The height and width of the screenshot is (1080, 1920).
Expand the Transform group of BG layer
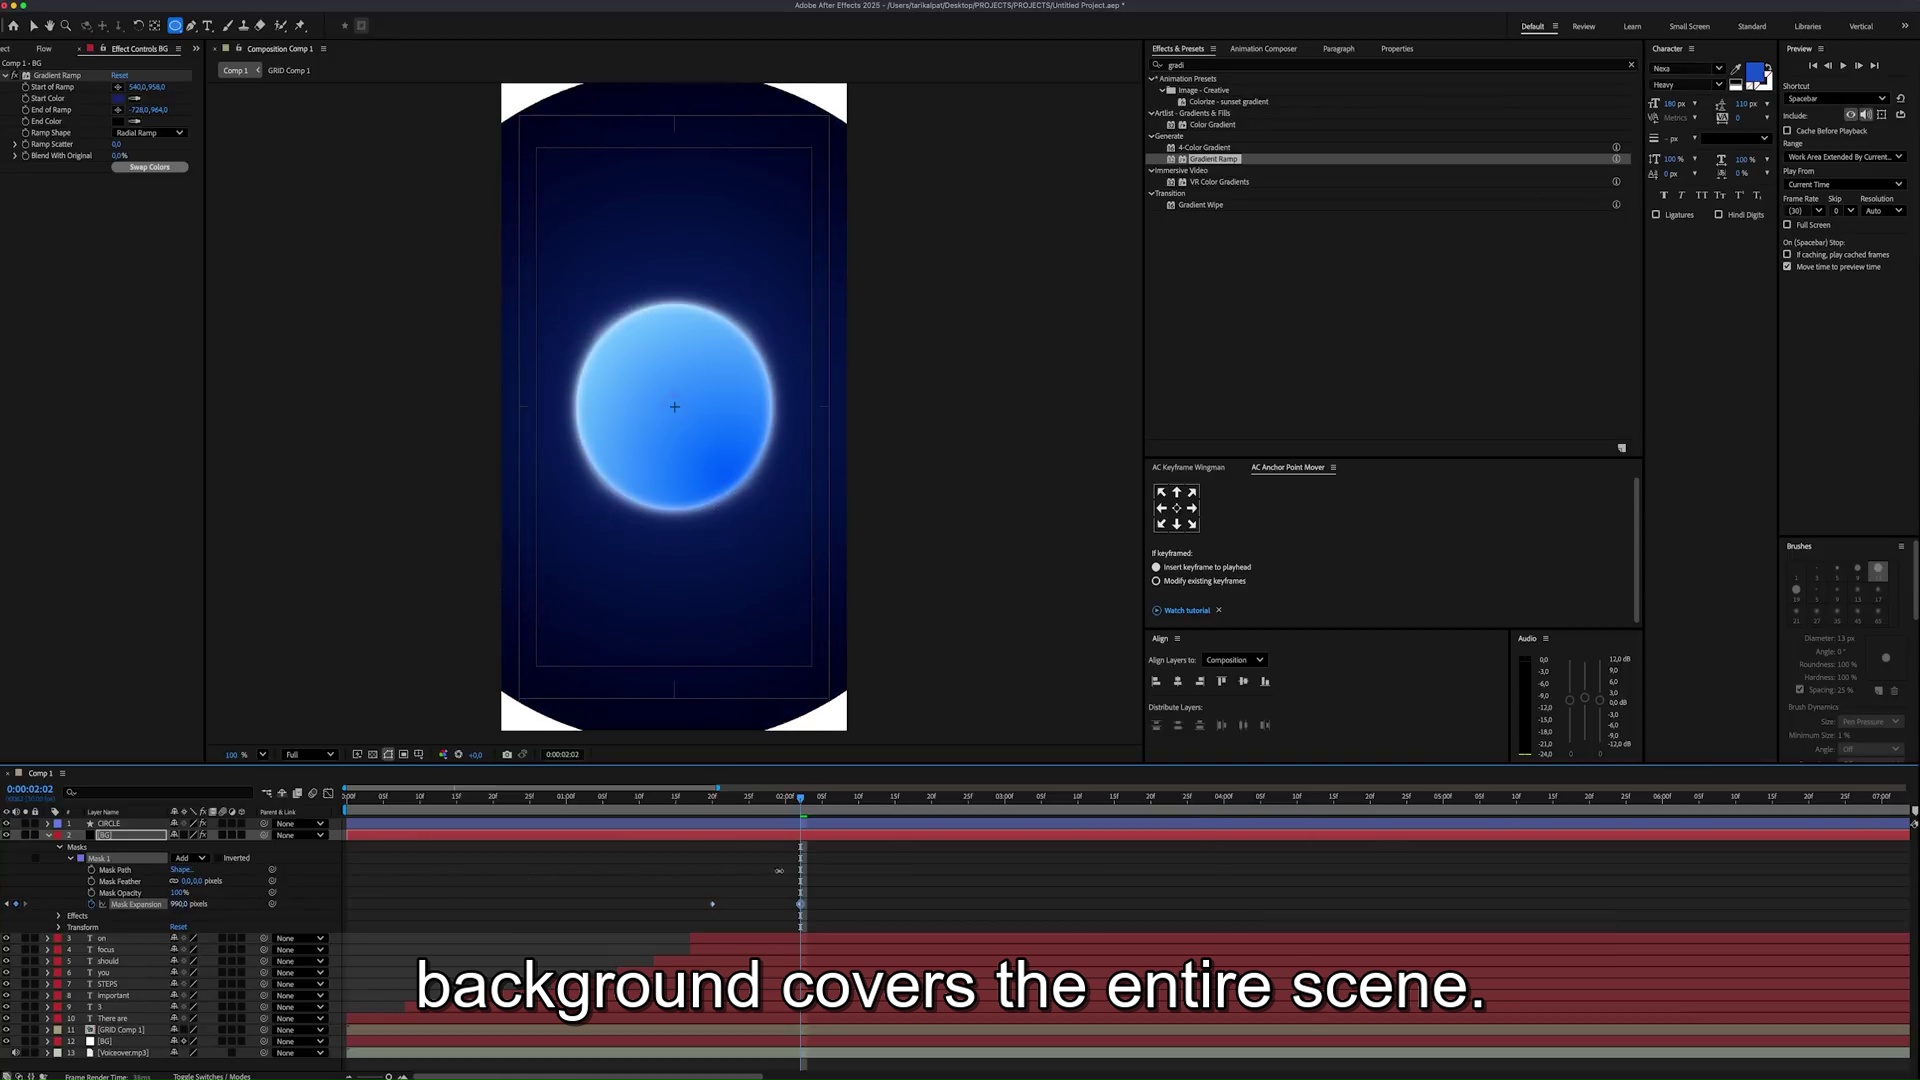click(58, 927)
